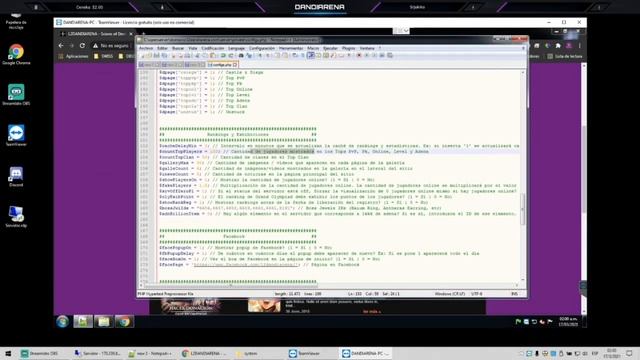The width and height of the screenshot is (640, 360).
Task: Click UTF-8 encoding in the status bar
Action: (476, 293)
